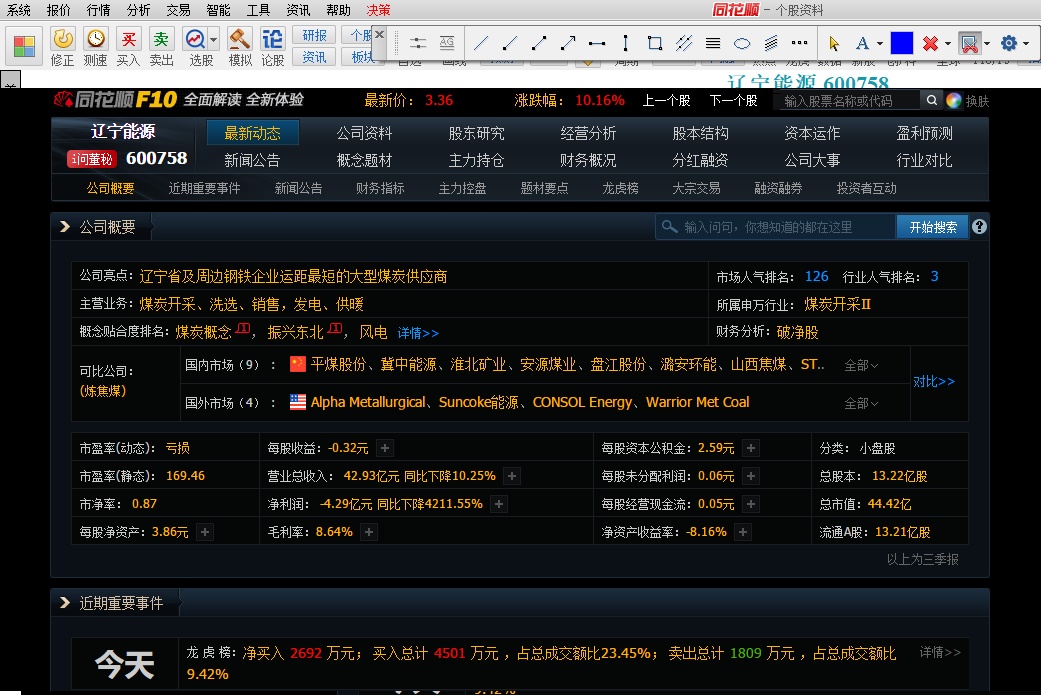Click the red X delete drawing icon
Viewport: 1041px width, 695px height.
(930, 44)
